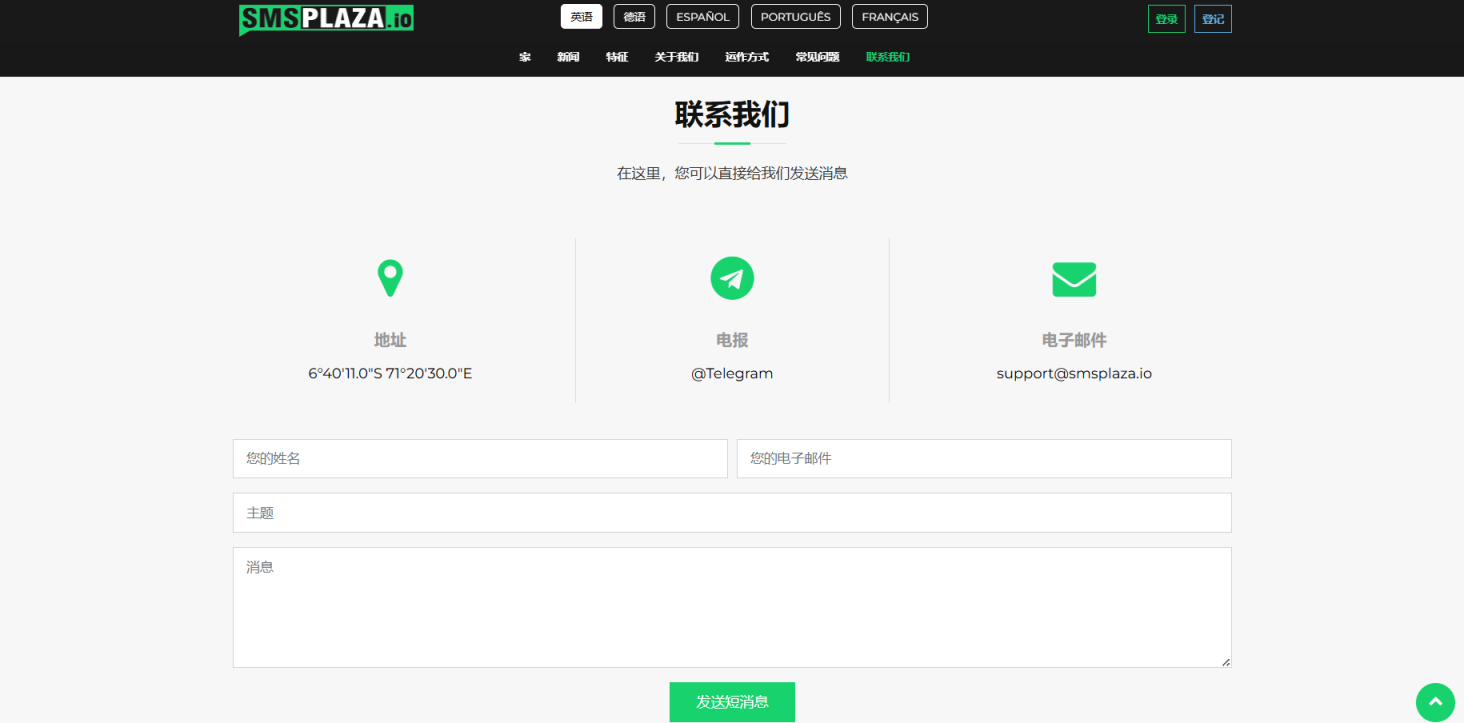Click the 您的姓名 input field

[x=480, y=459]
